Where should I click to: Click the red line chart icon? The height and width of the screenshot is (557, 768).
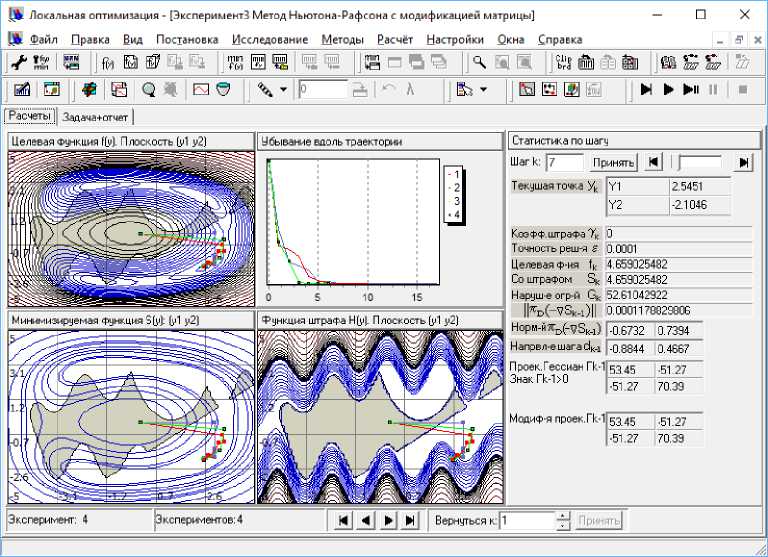[200, 90]
